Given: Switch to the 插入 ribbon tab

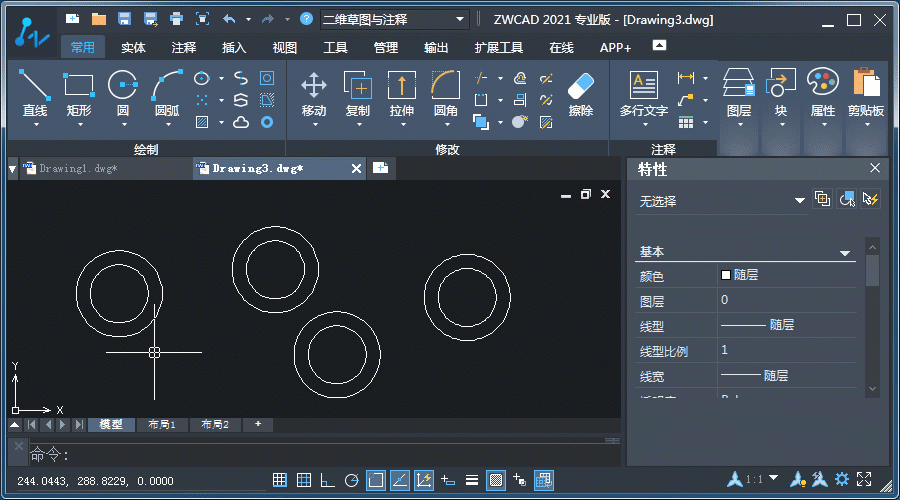Looking at the screenshot, I should tap(234, 47).
